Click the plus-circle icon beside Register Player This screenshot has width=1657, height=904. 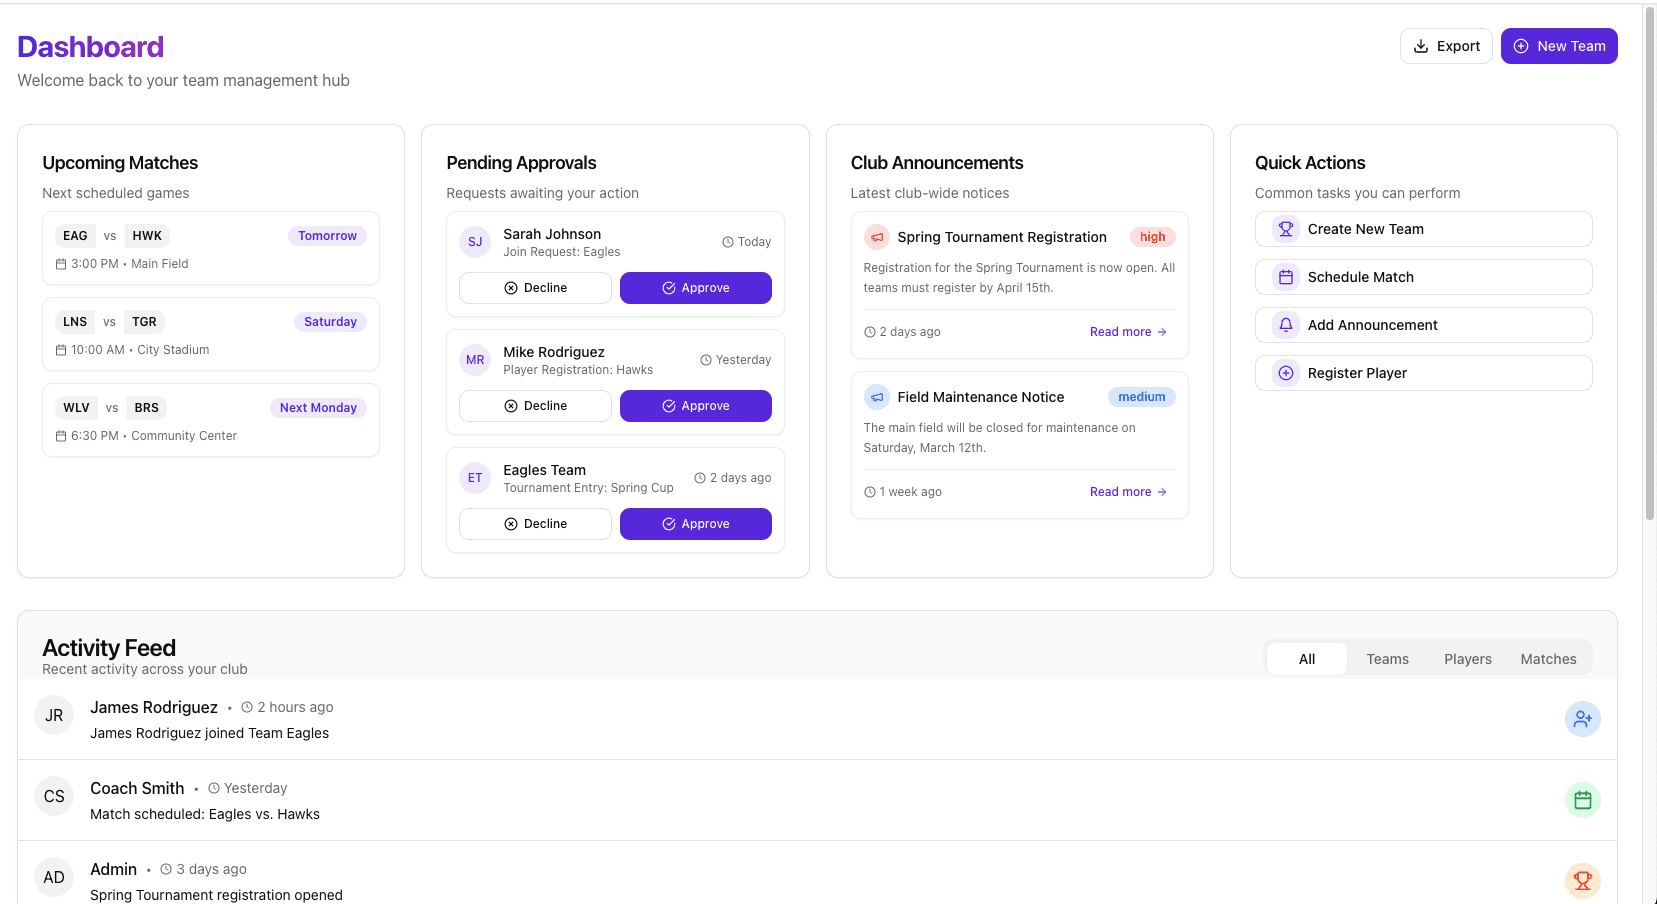[x=1286, y=372]
